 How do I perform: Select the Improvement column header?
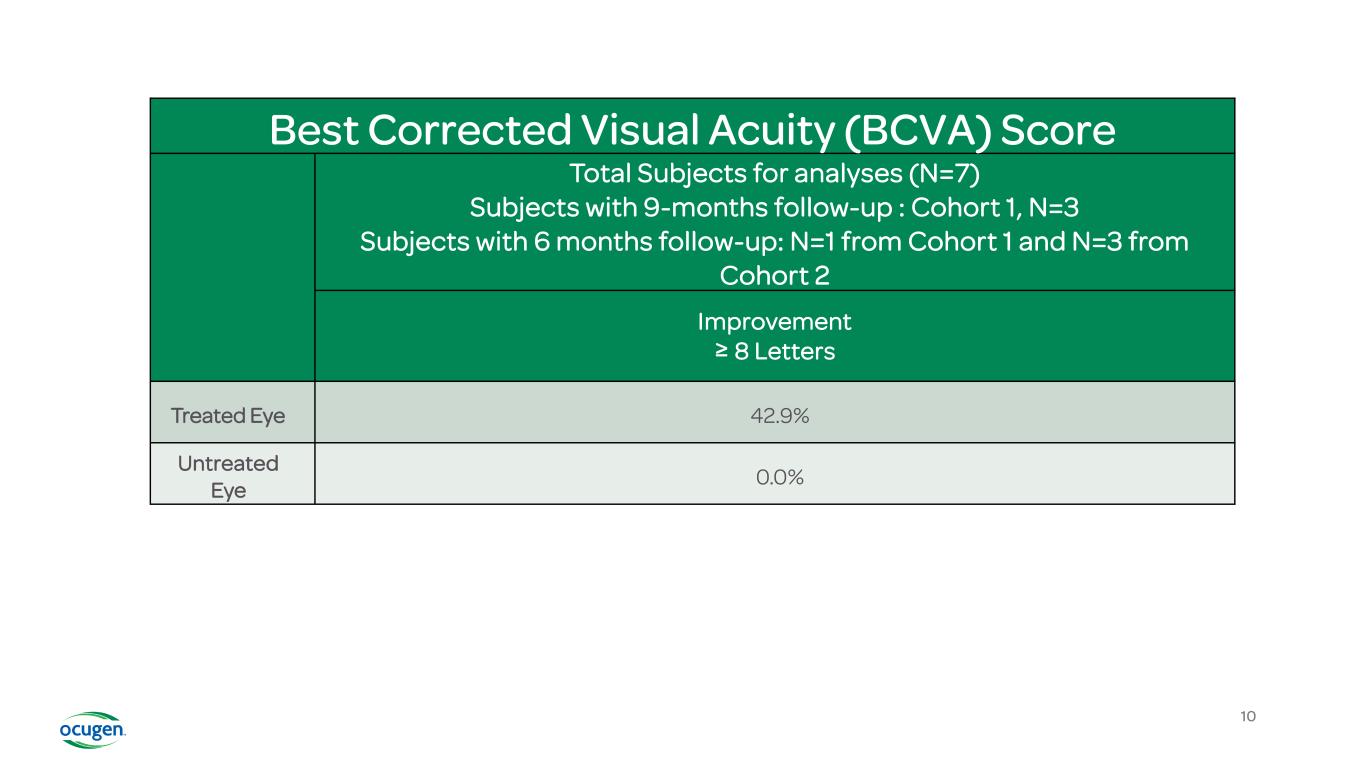(774, 322)
